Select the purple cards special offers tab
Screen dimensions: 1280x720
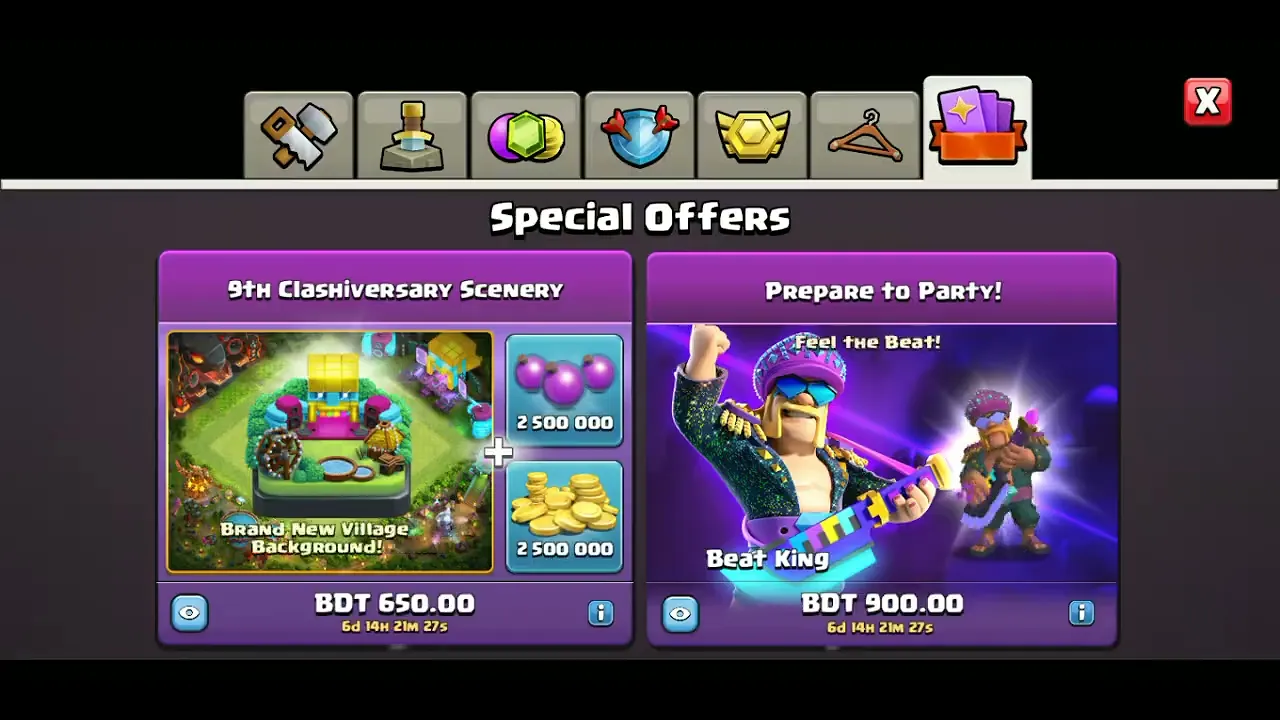point(977,129)
